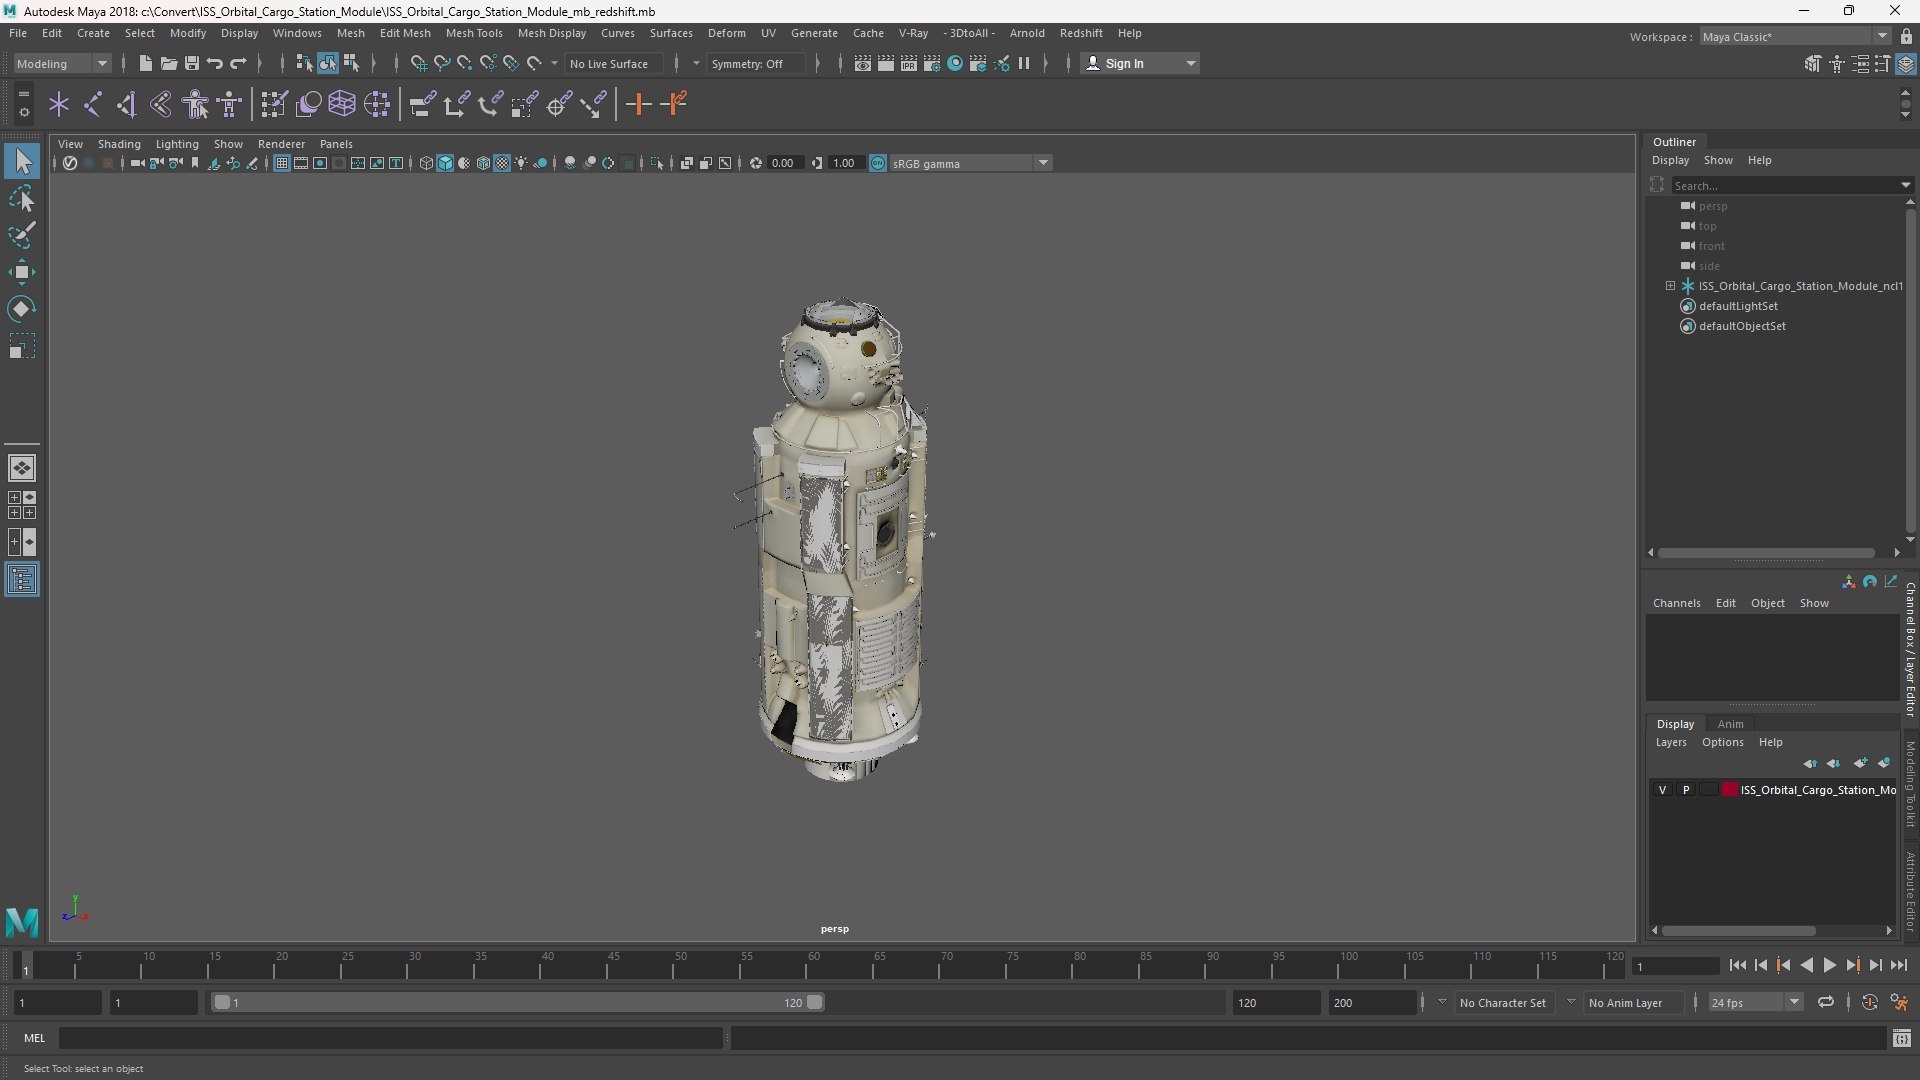Play animation forwards button
Screen dimensions: 1920x1080
(1829, 965)
